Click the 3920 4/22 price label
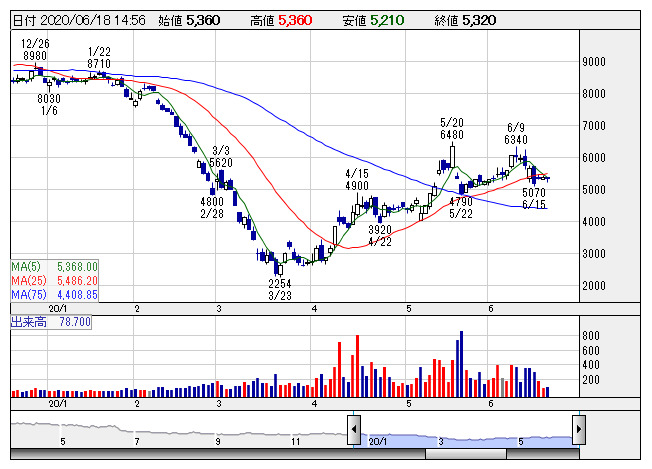652x469 pixels. [380, 236]
